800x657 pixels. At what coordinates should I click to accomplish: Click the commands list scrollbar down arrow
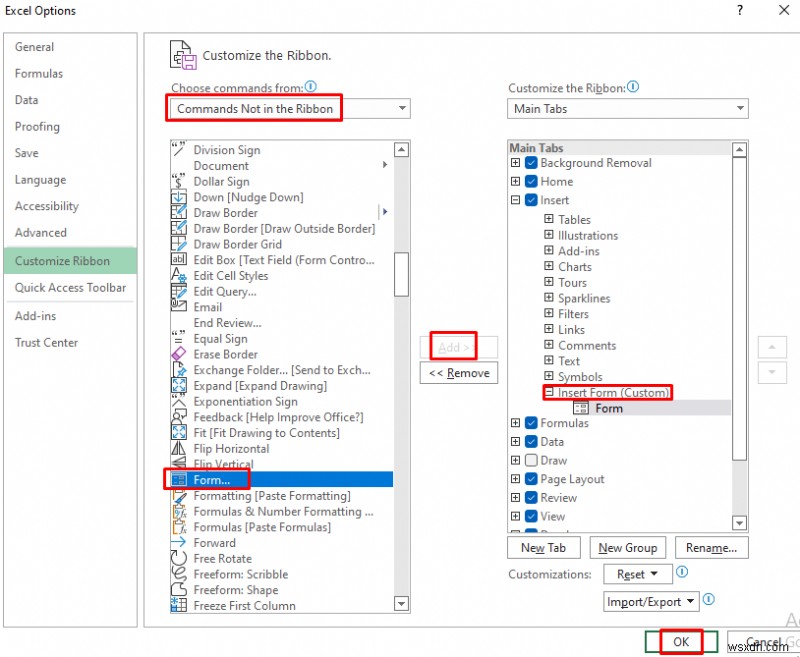click(x=401, y=604)
